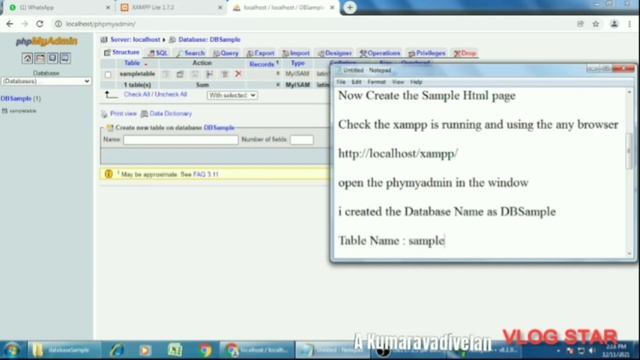Open the Windows Start button
640x360 pixels.
[x=12, y=350]
